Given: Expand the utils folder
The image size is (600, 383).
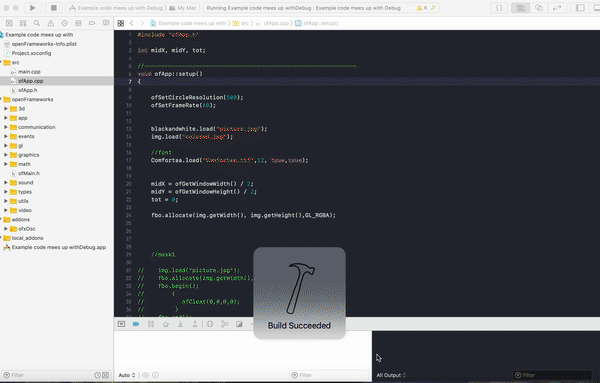Looking at the screenshot, I should (6, 201).
